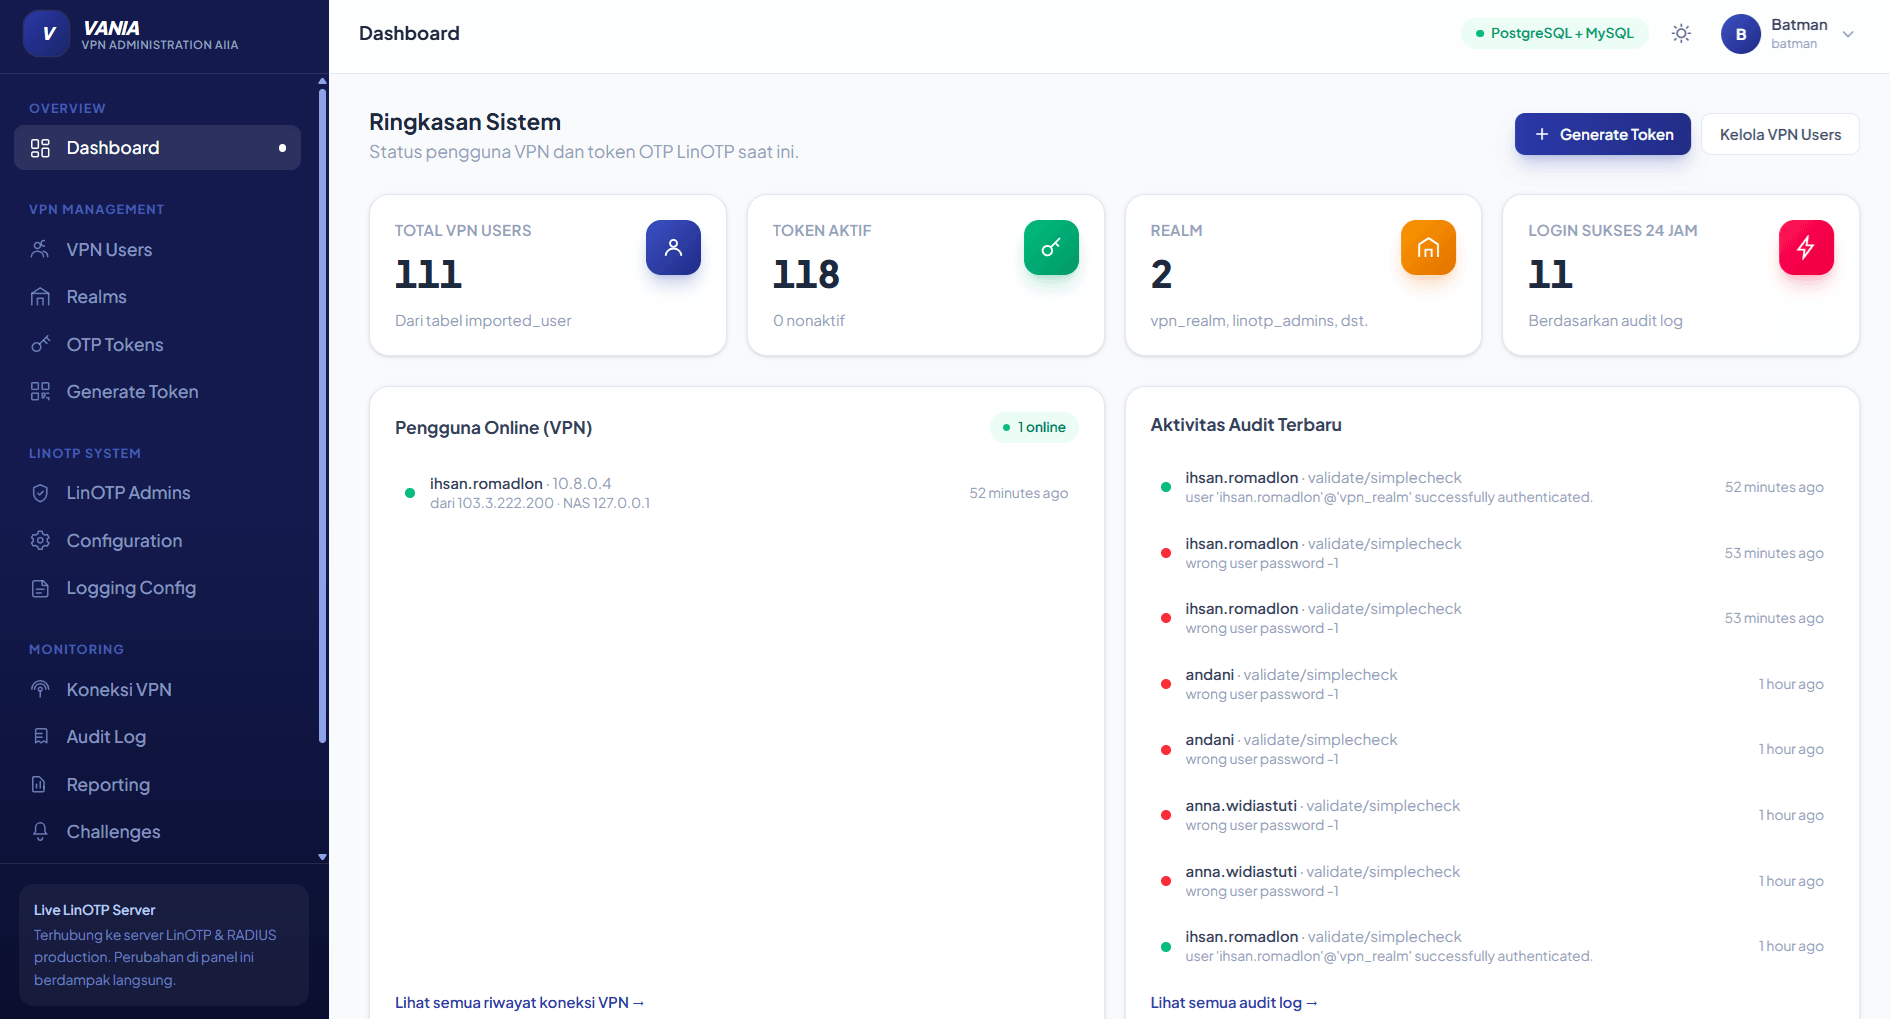This screenshot has width=1890, height=1019.
Task: Open the Total VPN Users card icon
Action: tap(673, 247)
